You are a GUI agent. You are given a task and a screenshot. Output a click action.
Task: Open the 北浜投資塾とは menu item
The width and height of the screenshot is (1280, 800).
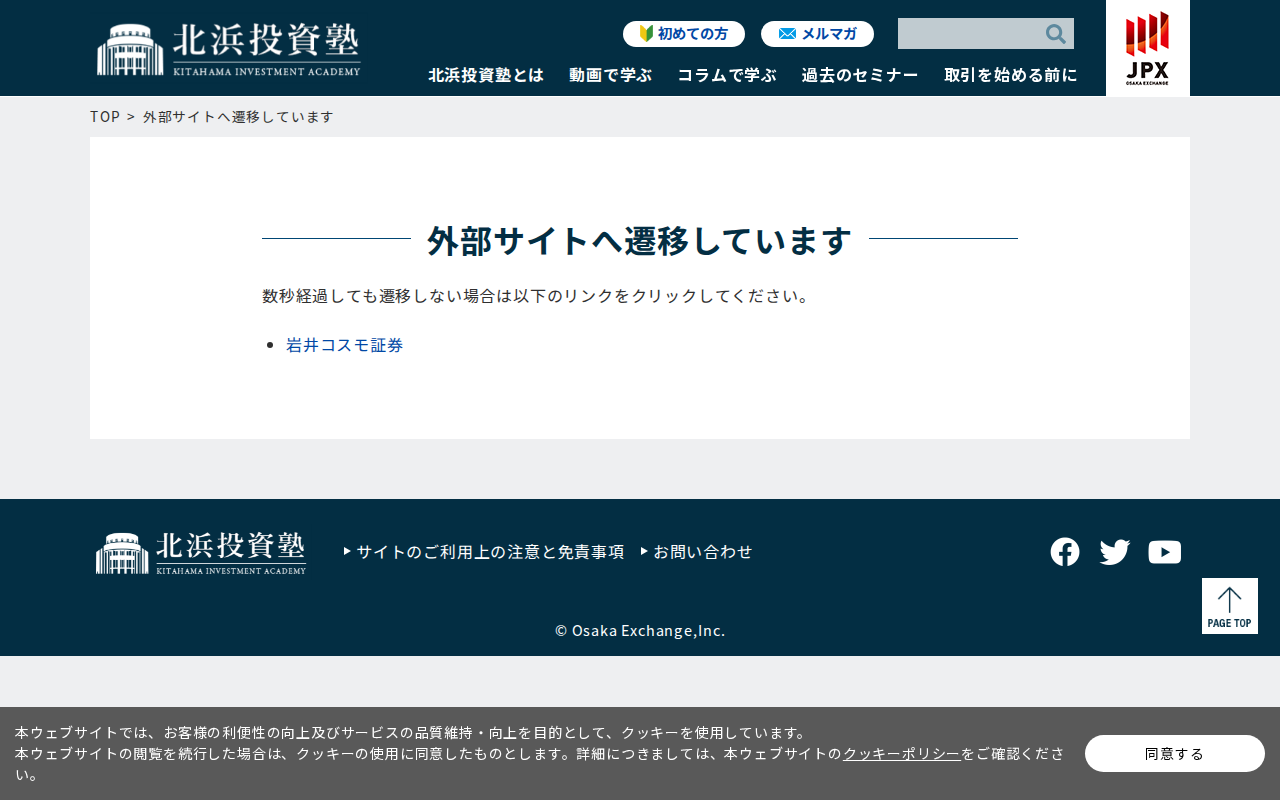click(x=486, y=75)
